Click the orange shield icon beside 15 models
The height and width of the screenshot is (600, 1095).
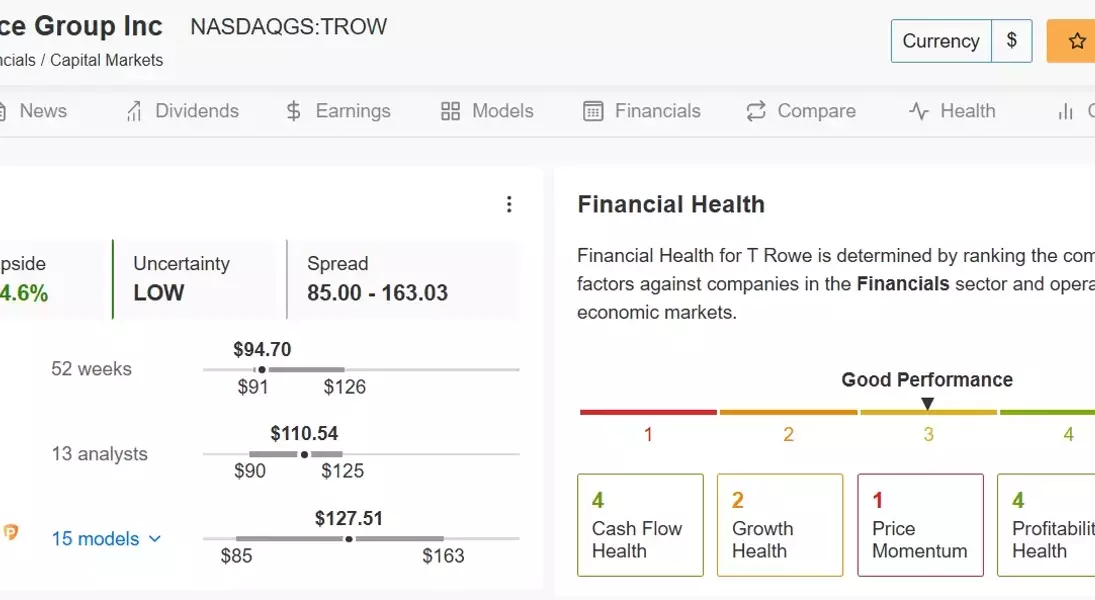coord(11,533)
